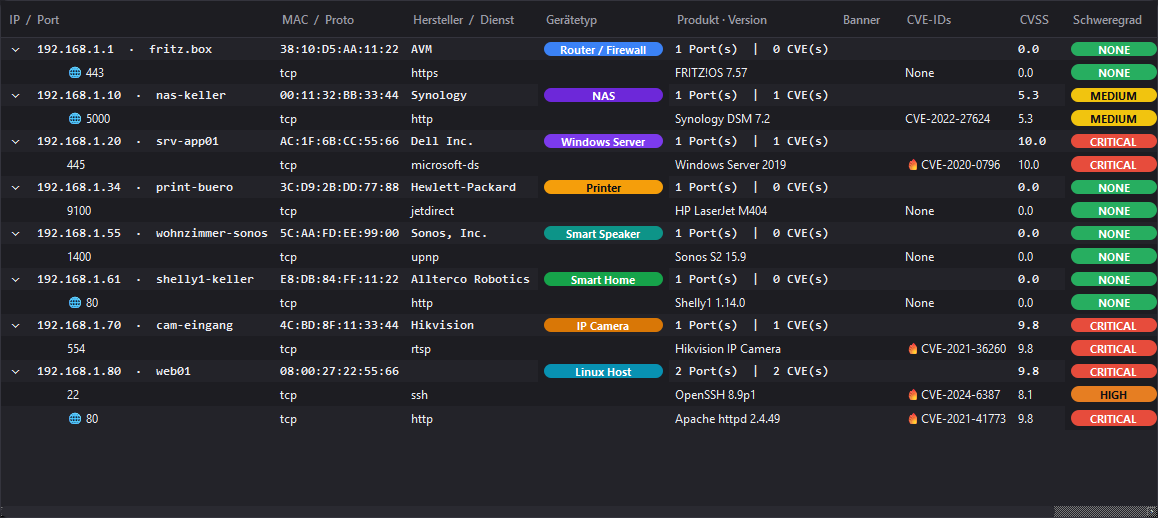Click the CVE-2021-36260 text
Viewport: 1158px width, 518px height.
point(963,348)
